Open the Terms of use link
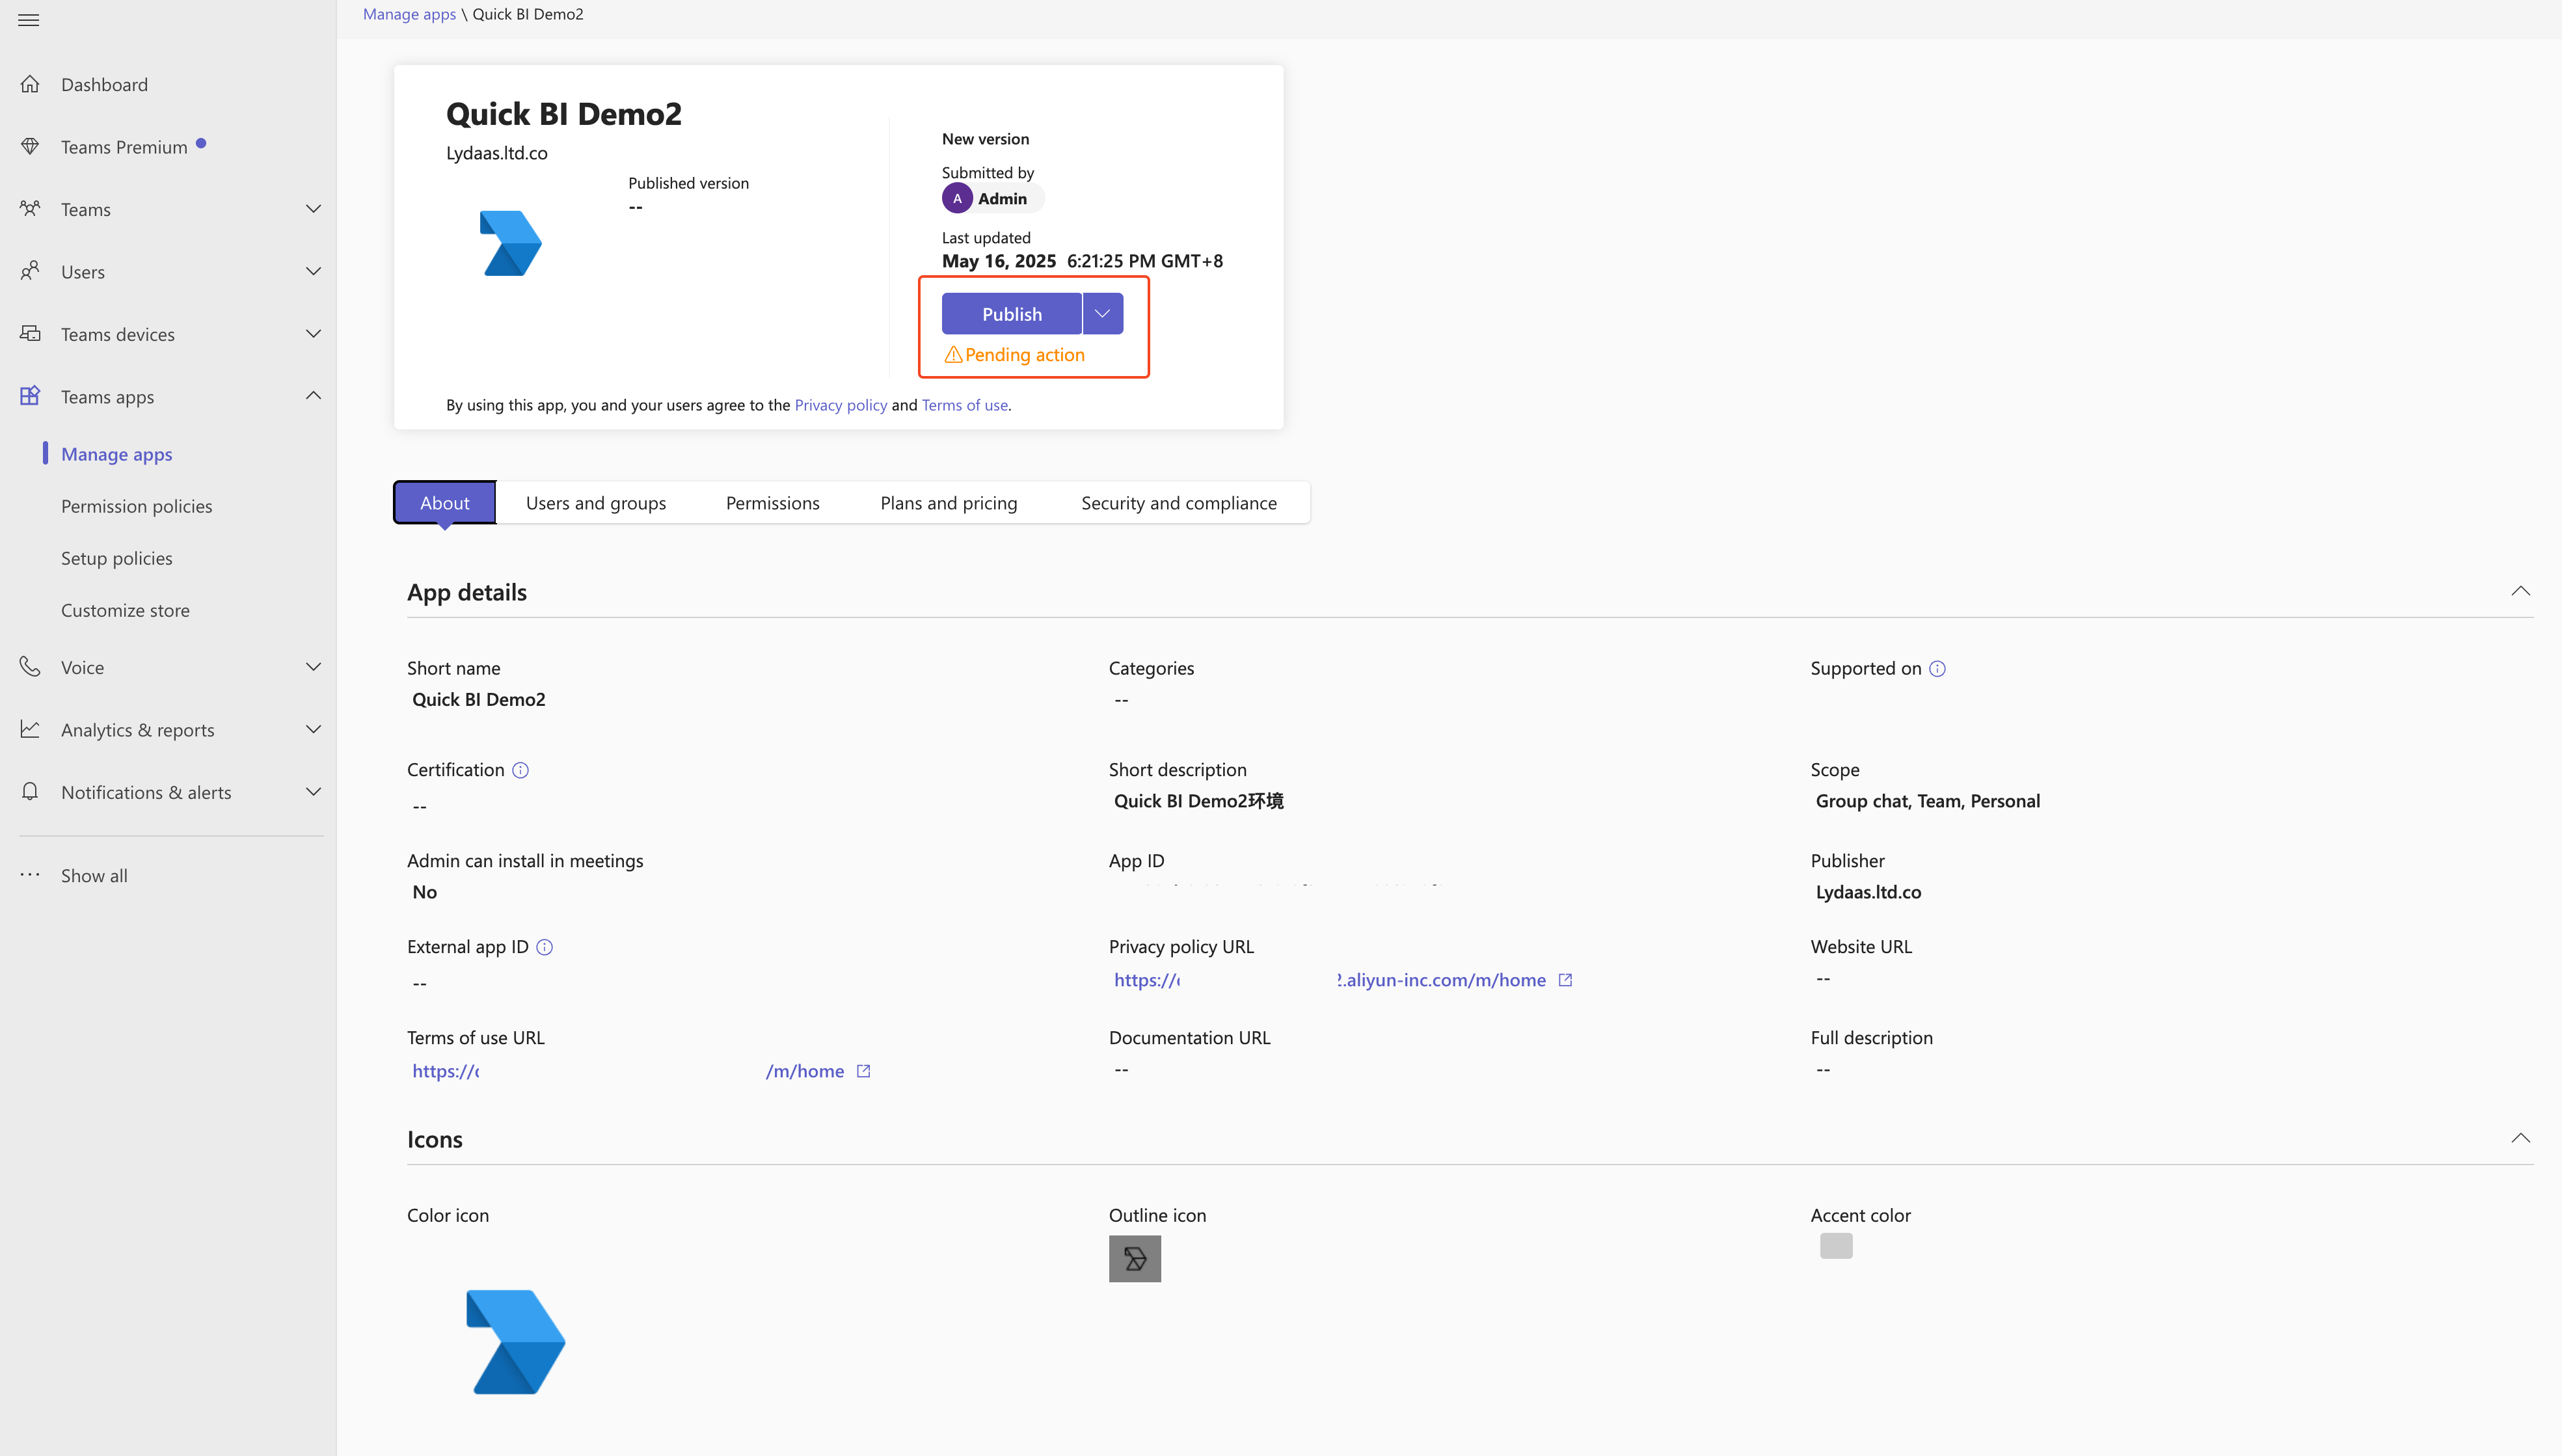Viewport: 2562px width, 1456px height. tap(965, 405)
